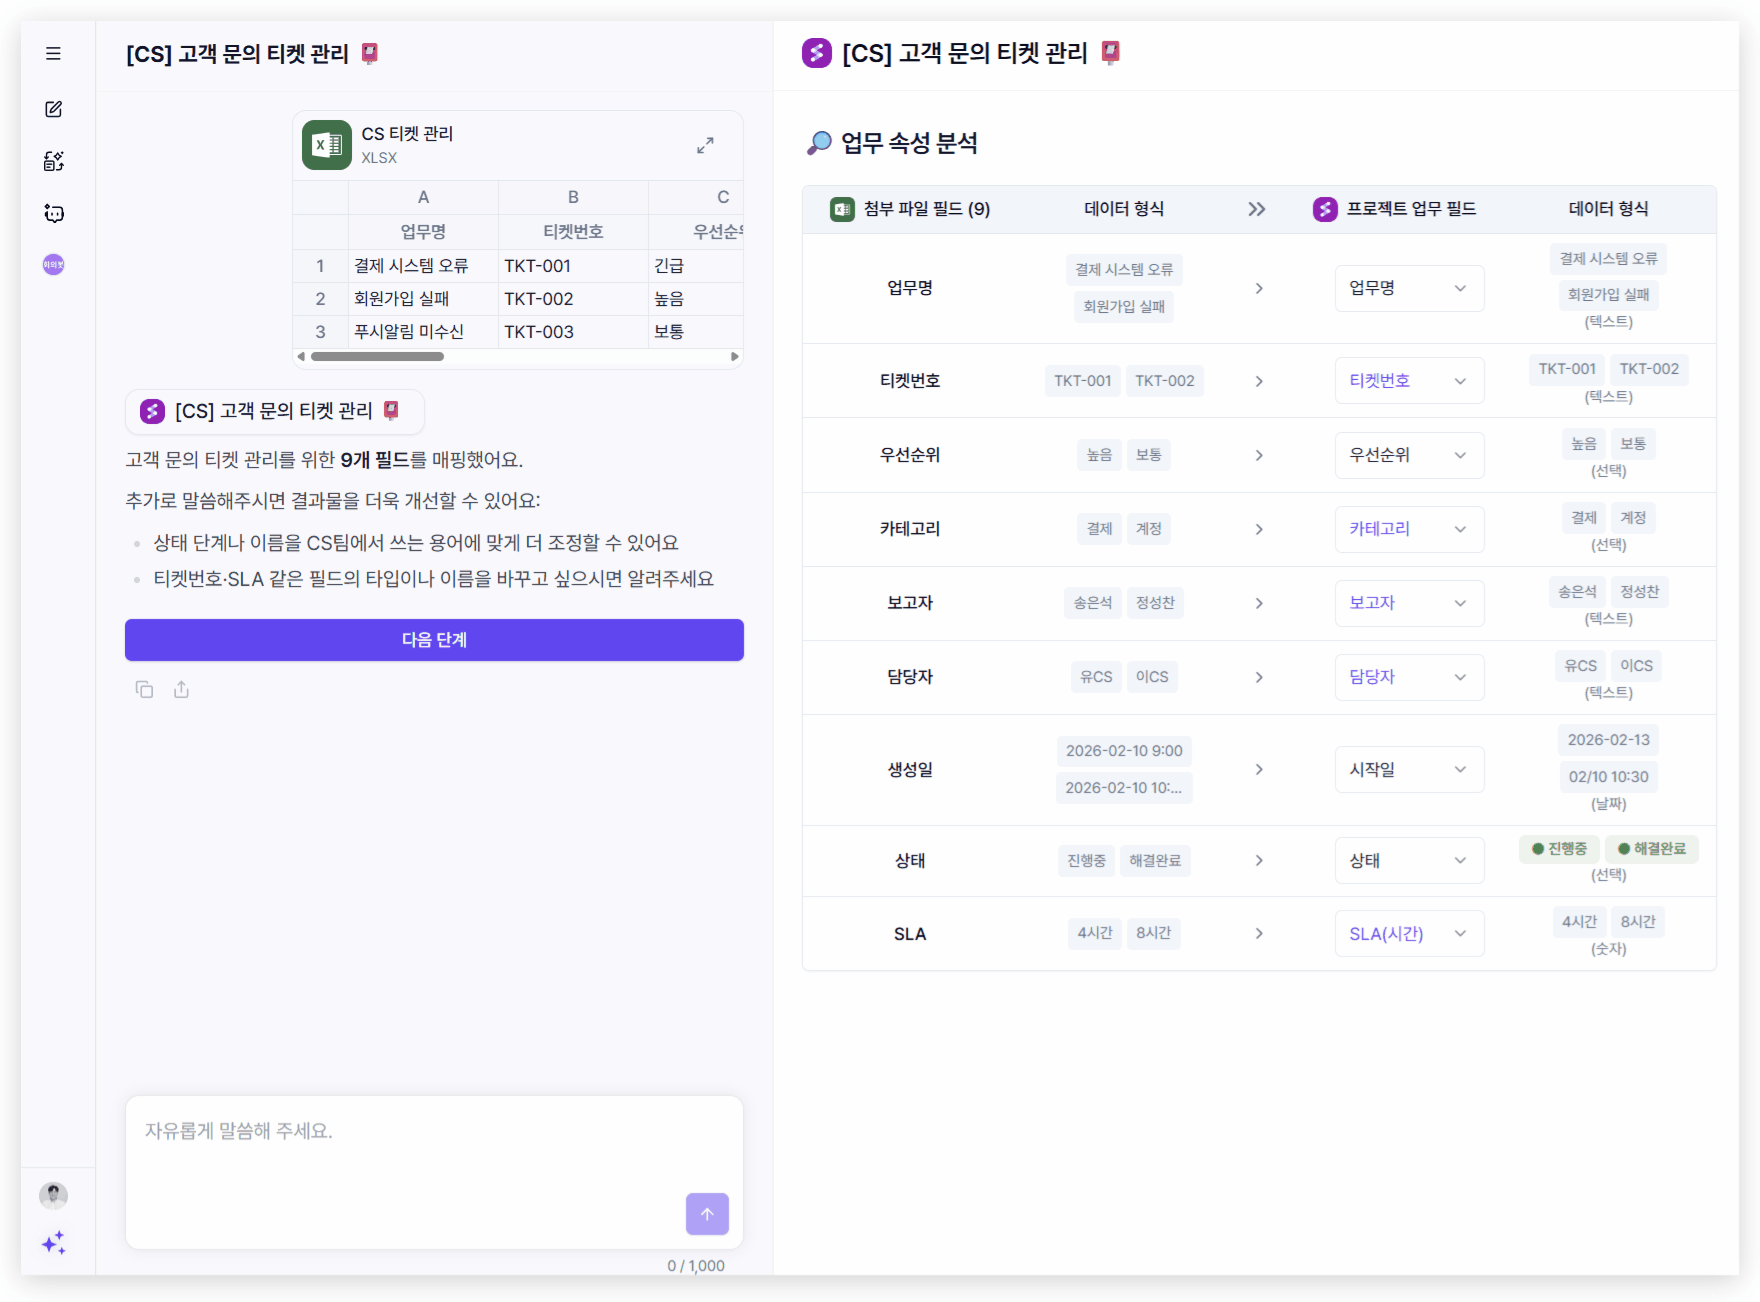Open the 회의봇 shortcut in the sidebar
The width and height of the screenshot is (1760, 1302).
click(x=54, y=264)
